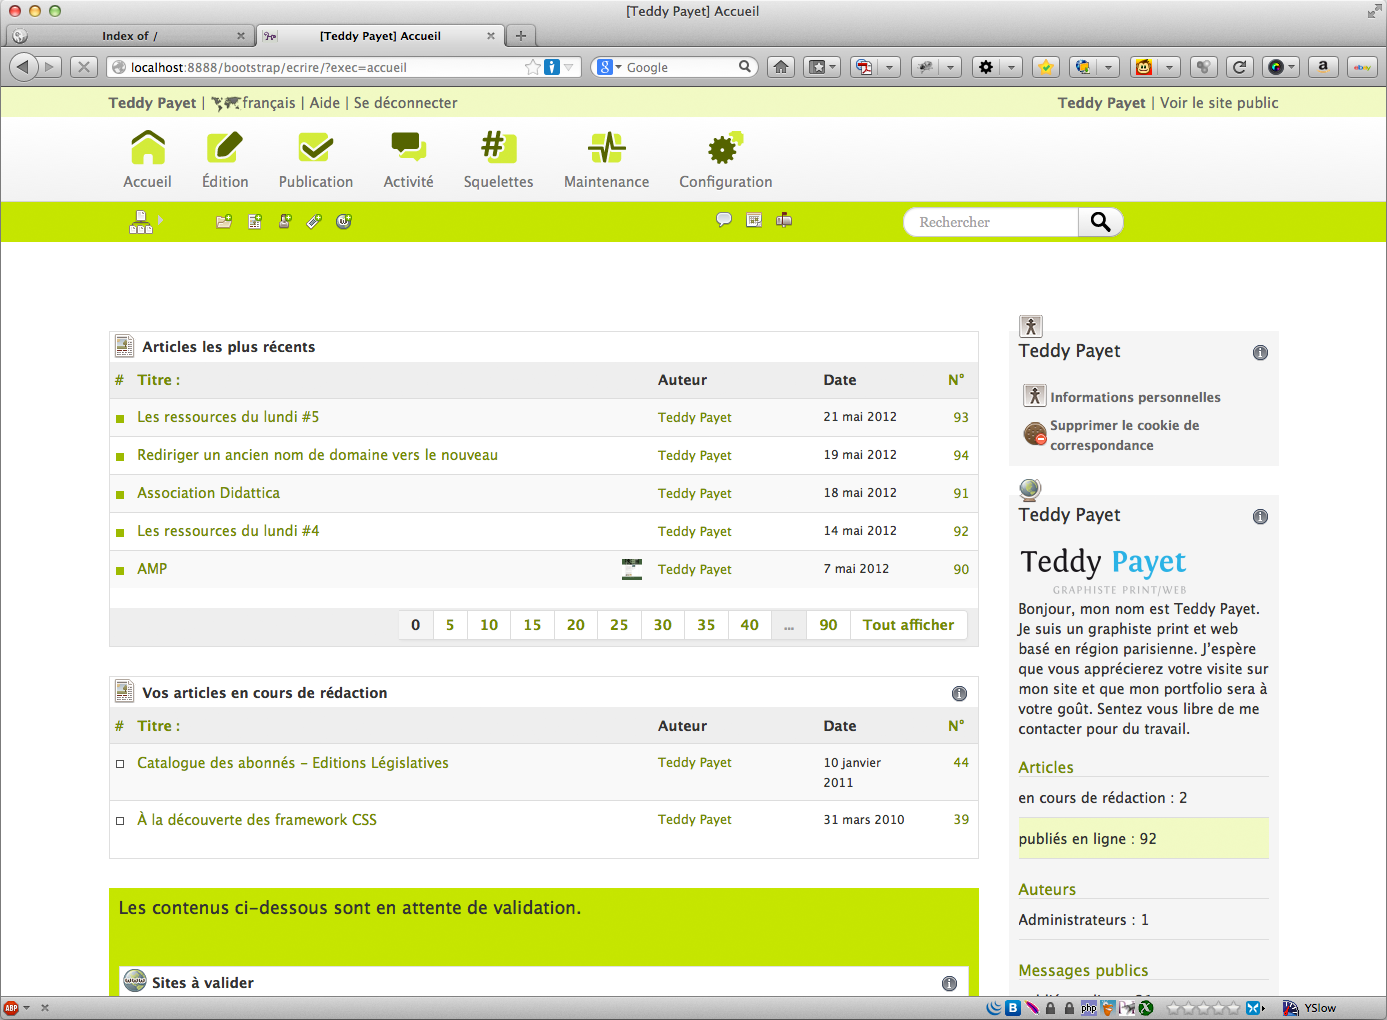Click in the Rechercher search field
Screen dimensions: 1387x1020
click(x=990, y=222)
